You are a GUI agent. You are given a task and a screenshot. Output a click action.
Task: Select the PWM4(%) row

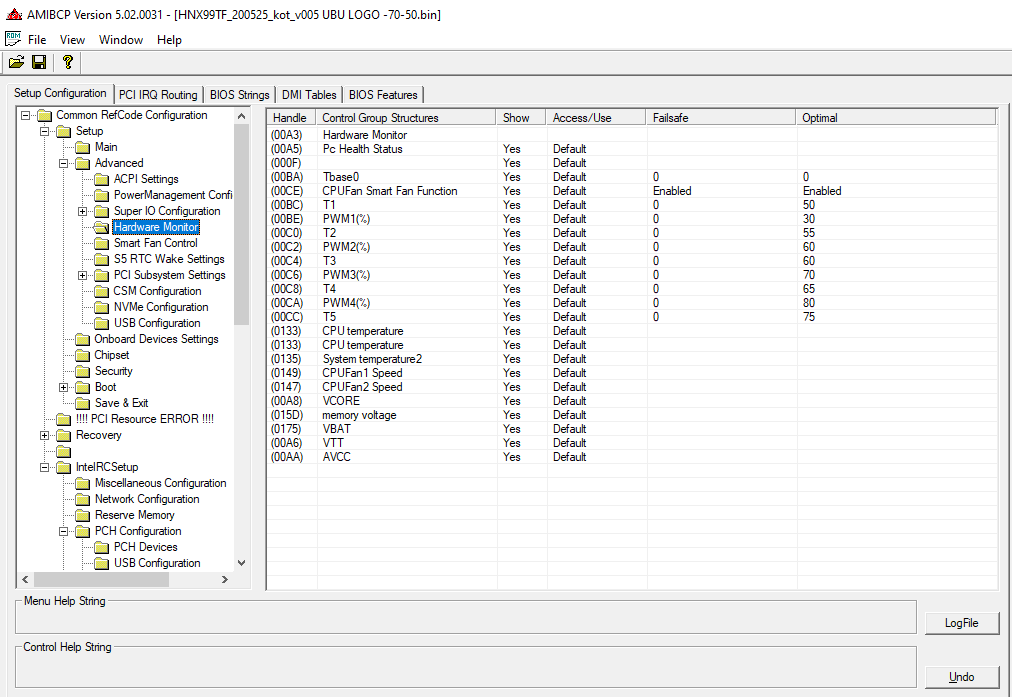click(x=631, y=303)
